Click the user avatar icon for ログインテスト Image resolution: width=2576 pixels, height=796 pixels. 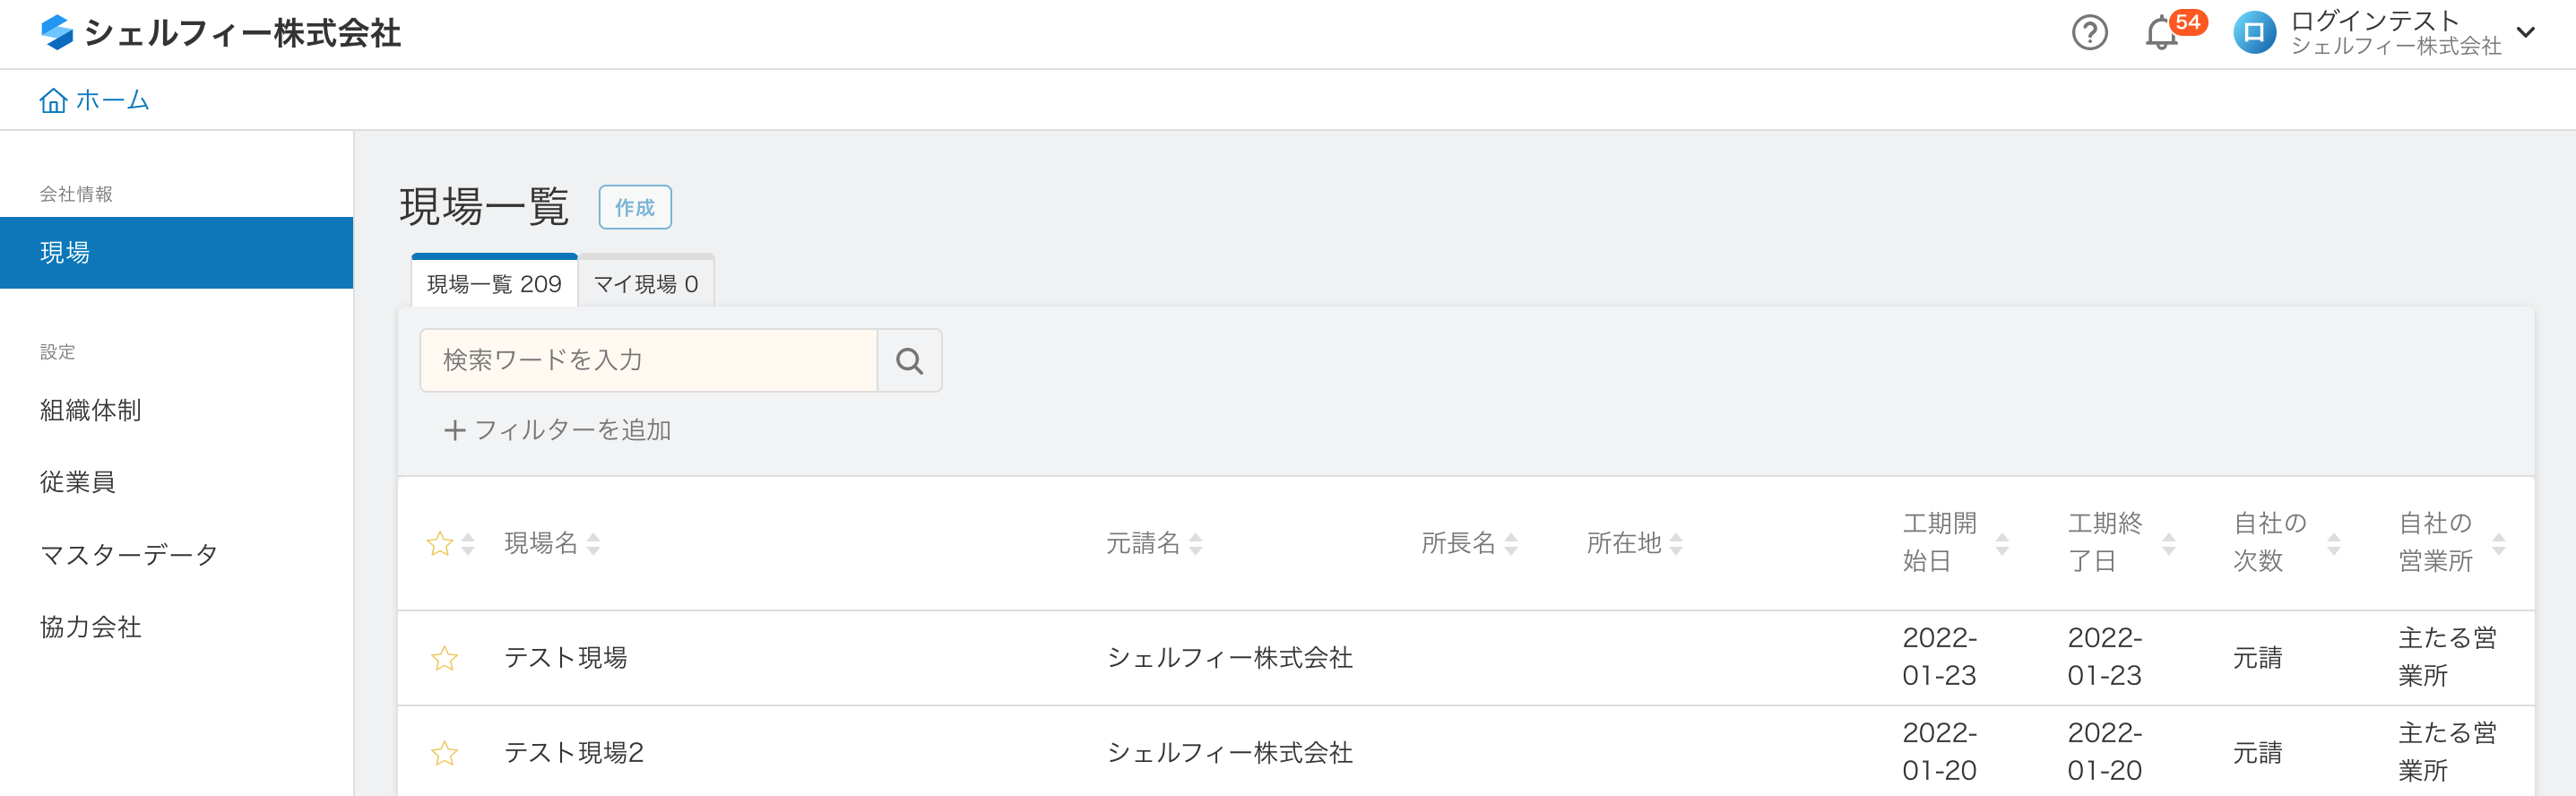pos(2254,33)
